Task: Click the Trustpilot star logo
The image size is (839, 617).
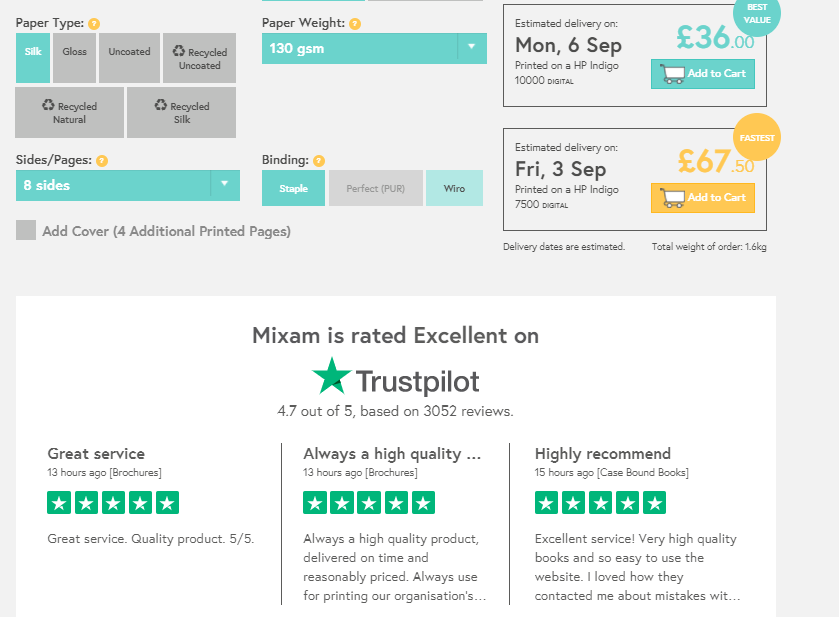Action: coord(331,377)
